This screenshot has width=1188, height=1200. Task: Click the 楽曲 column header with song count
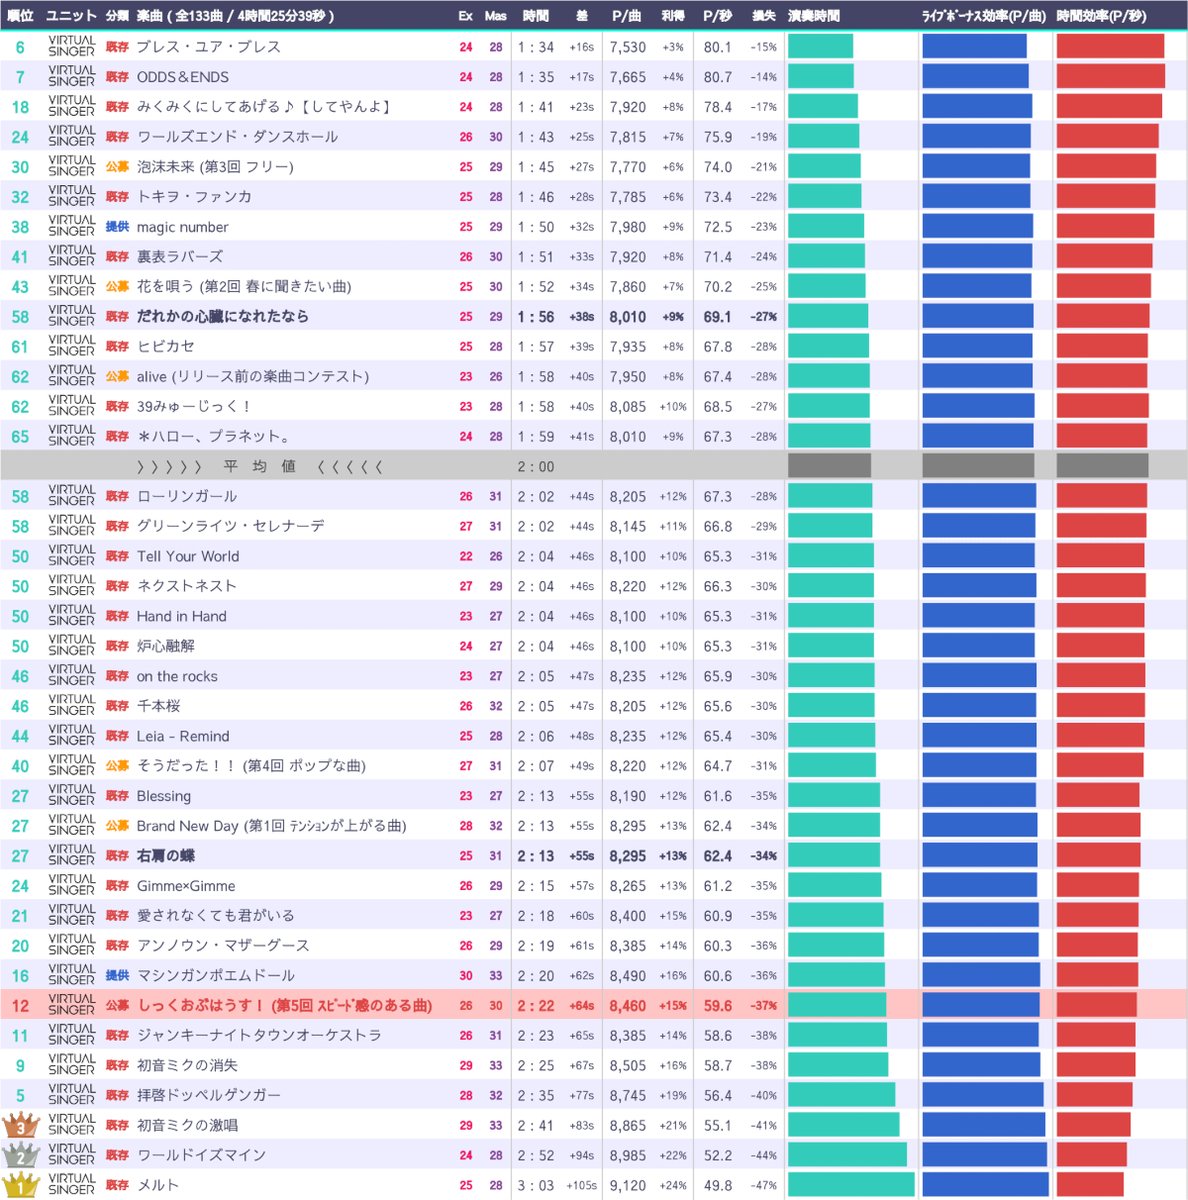tap(235, 16)
